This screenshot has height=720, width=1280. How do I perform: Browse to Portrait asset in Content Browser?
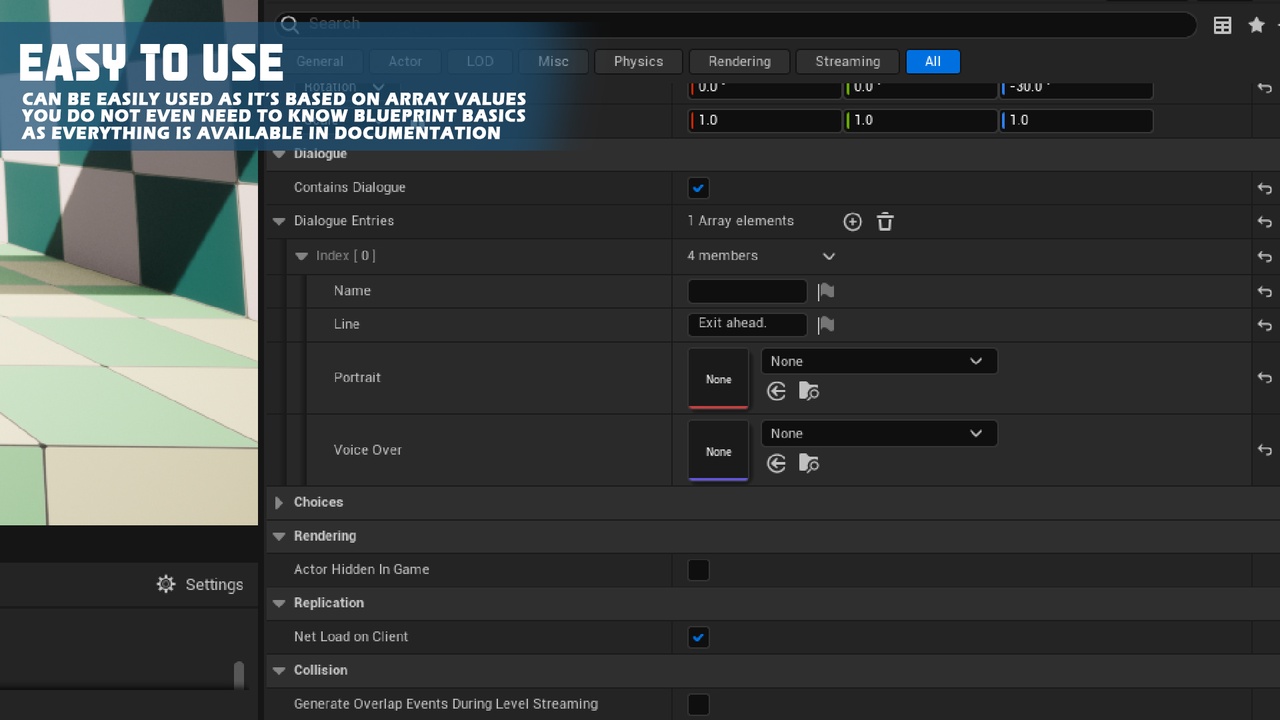(808, 391)
